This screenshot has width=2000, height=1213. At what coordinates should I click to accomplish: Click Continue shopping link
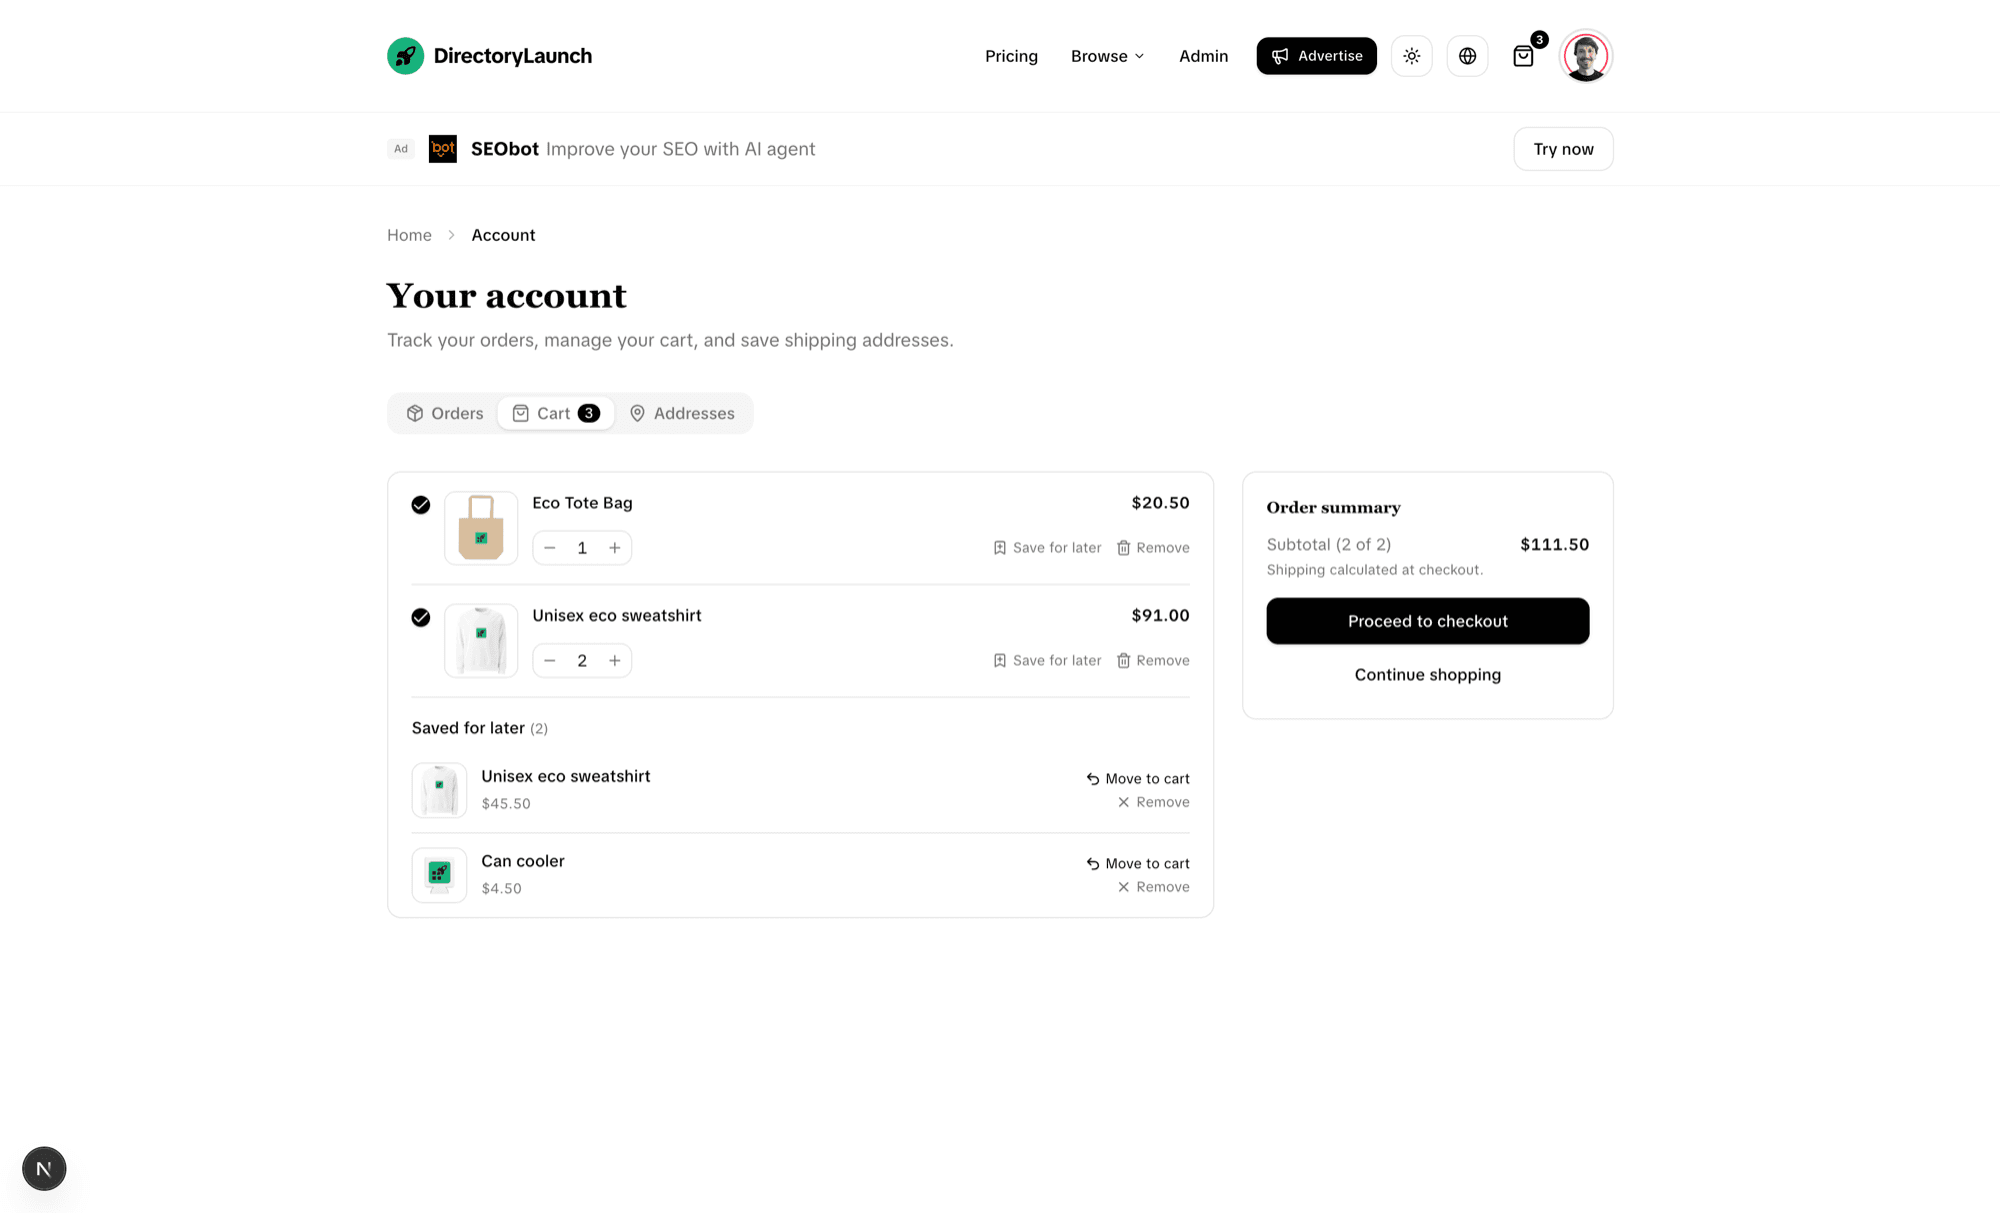1427,675
